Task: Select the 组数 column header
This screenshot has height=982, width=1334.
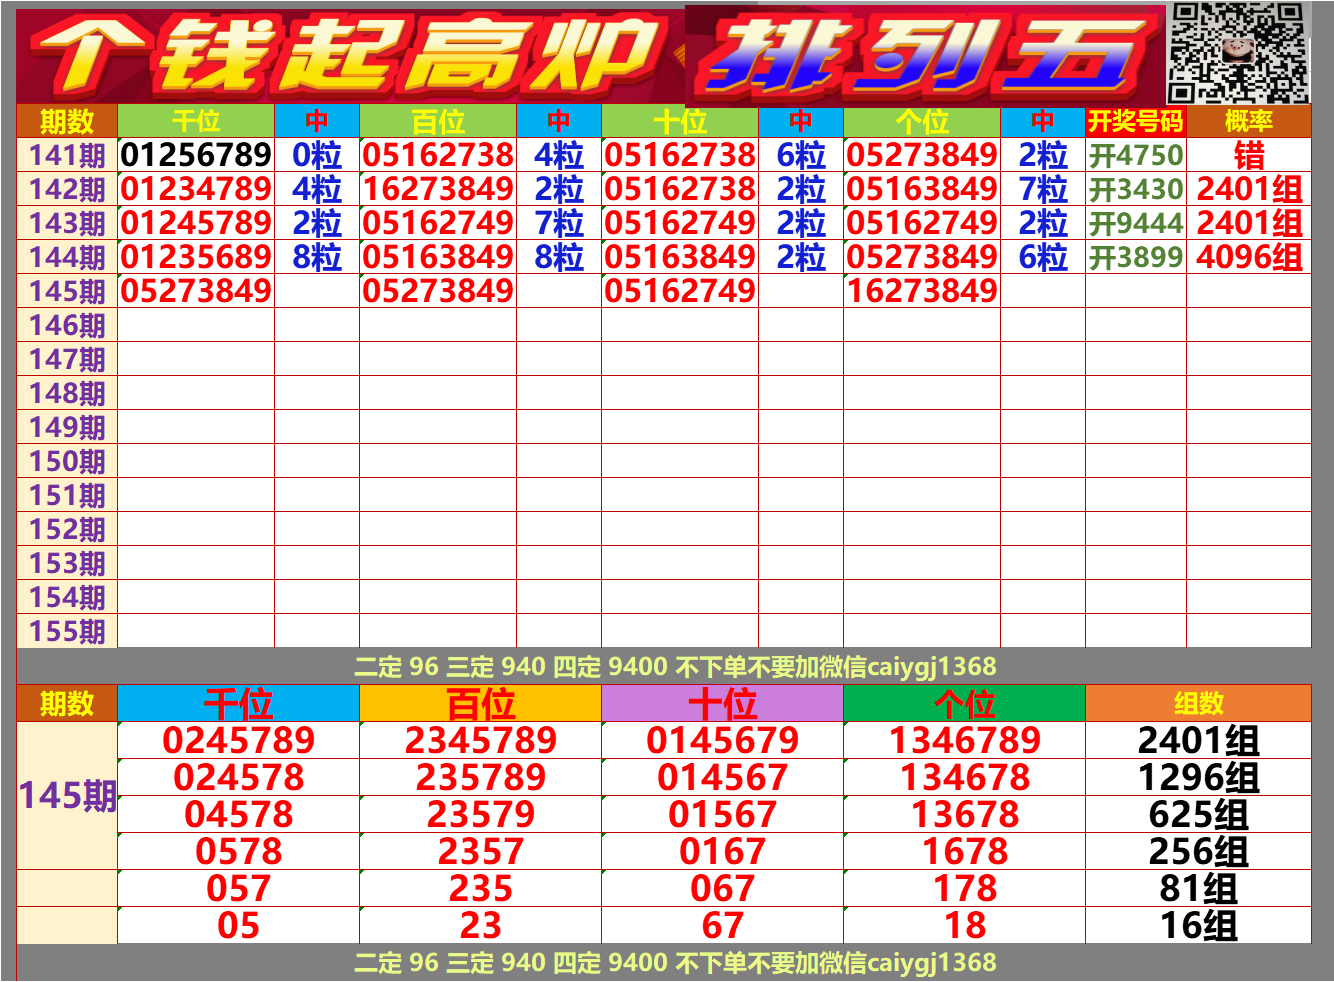Action: tap(1198, 703)
